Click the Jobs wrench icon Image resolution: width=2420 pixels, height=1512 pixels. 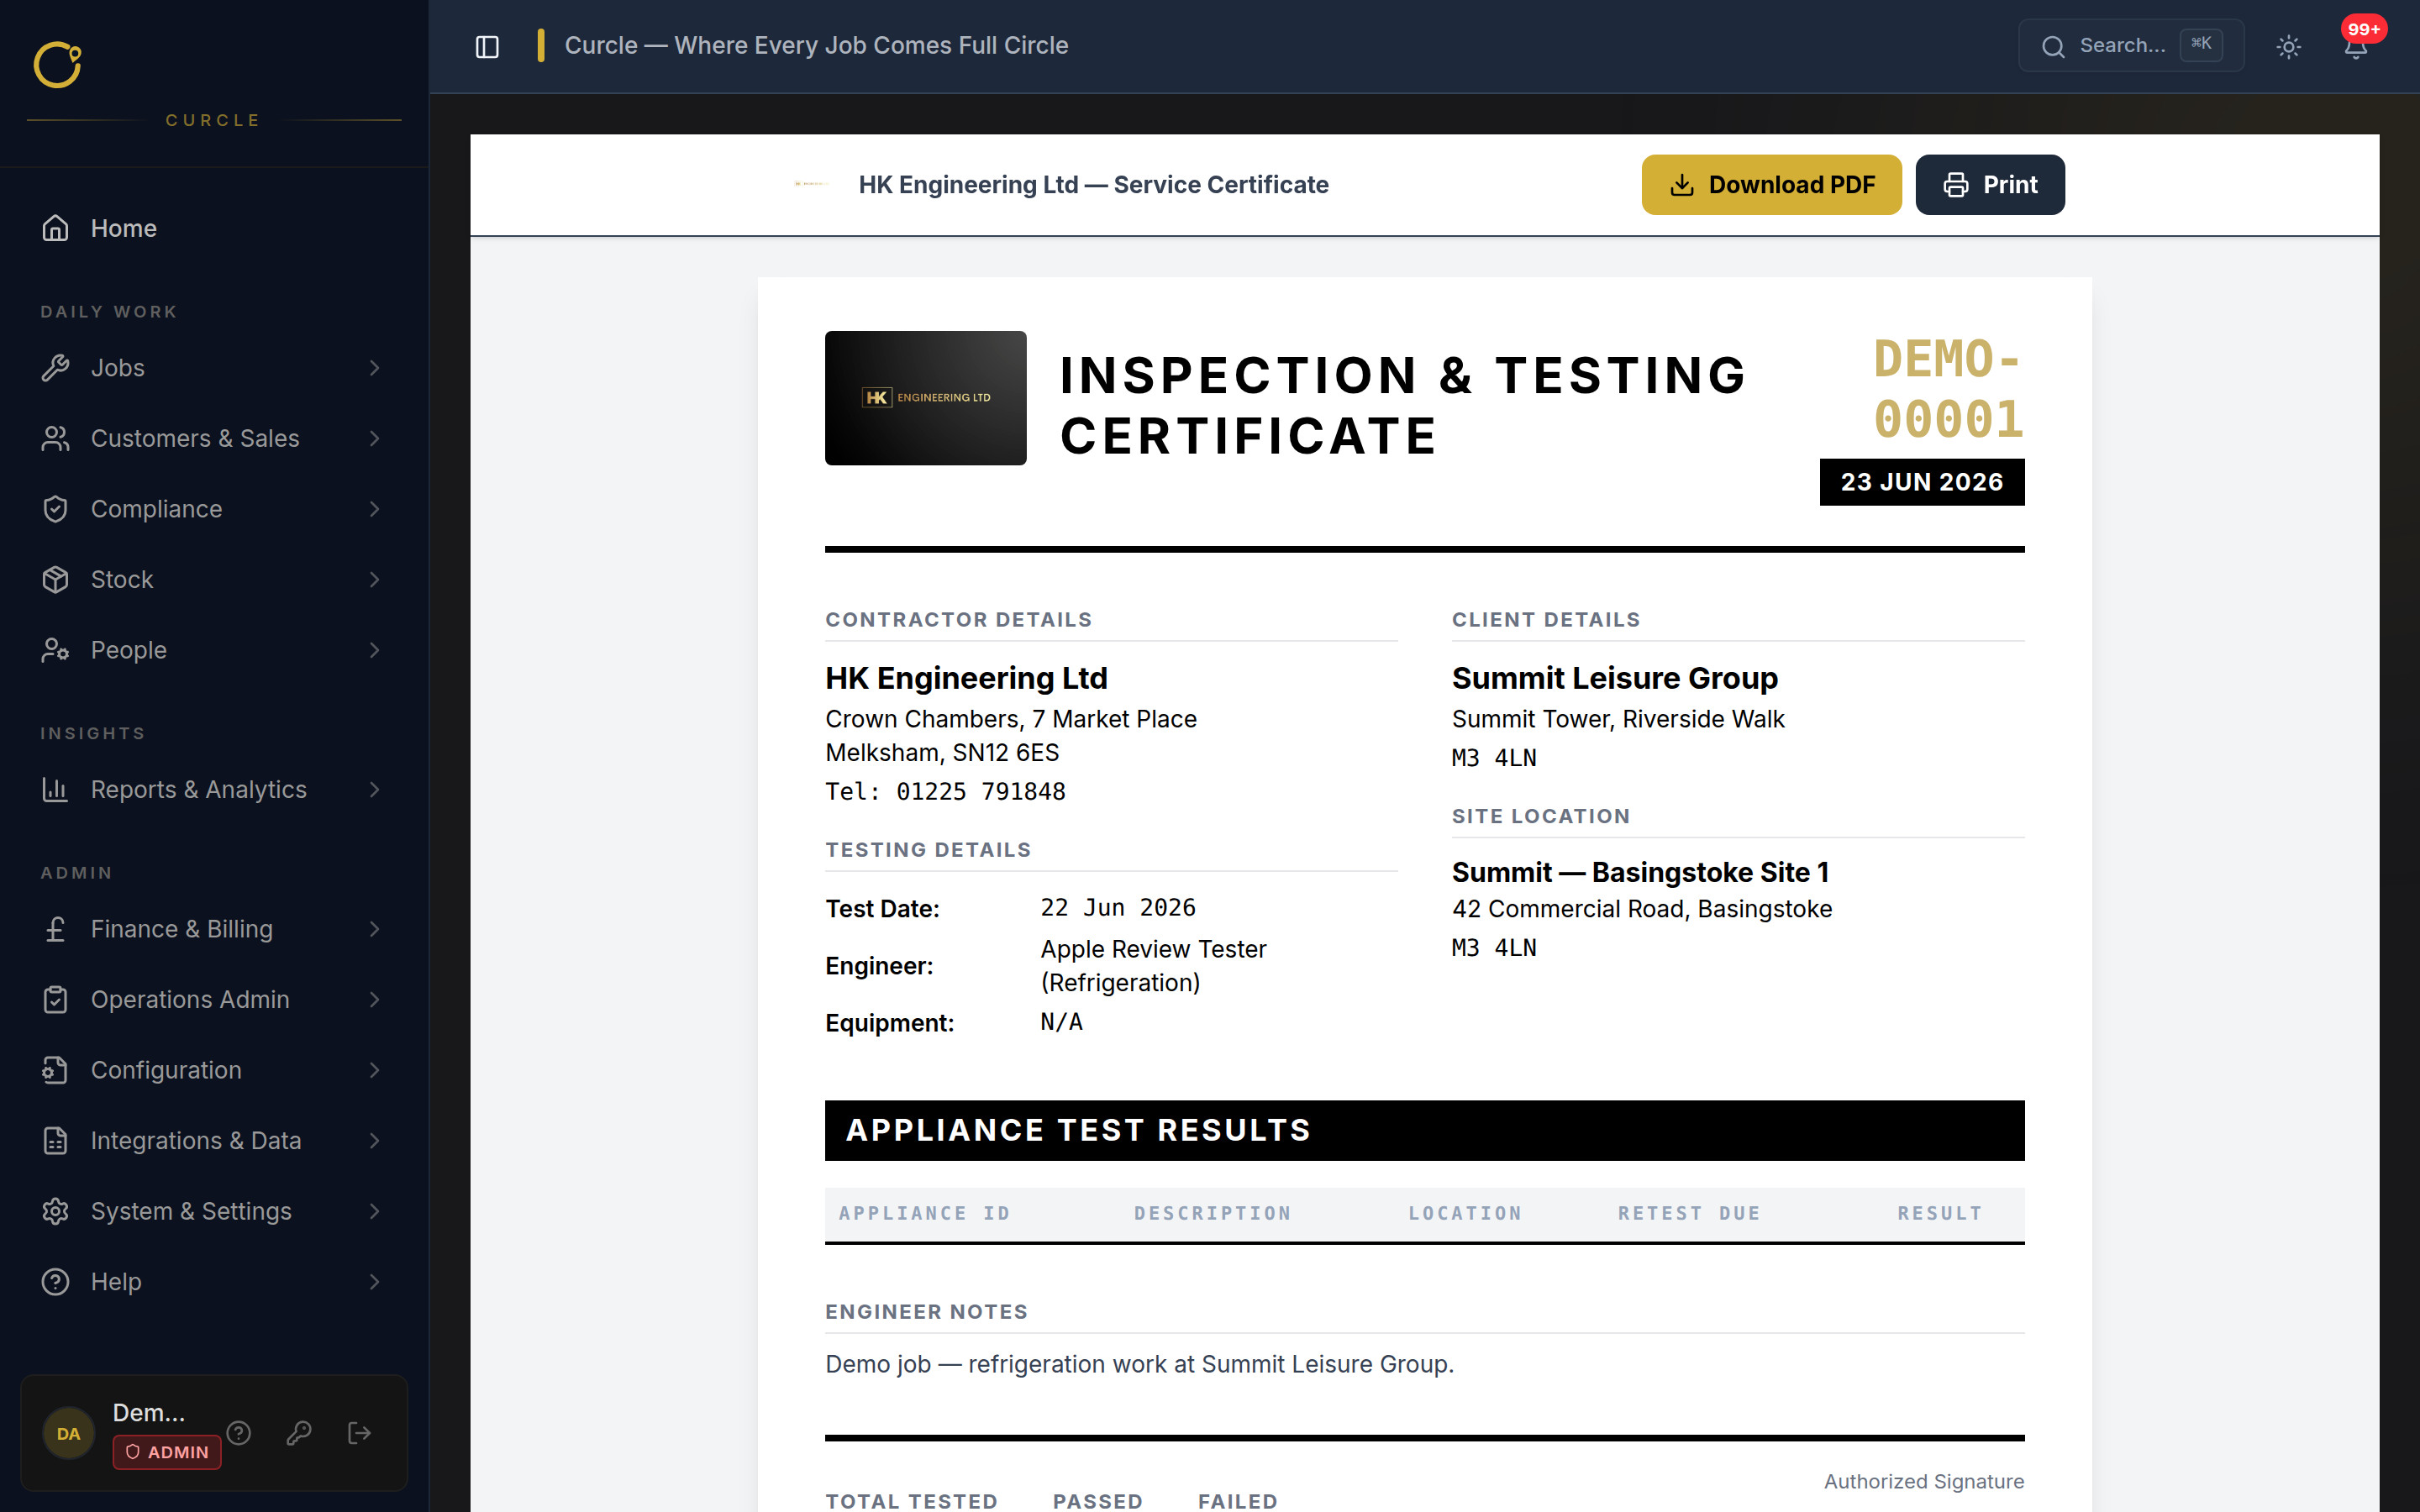(55, 368)
